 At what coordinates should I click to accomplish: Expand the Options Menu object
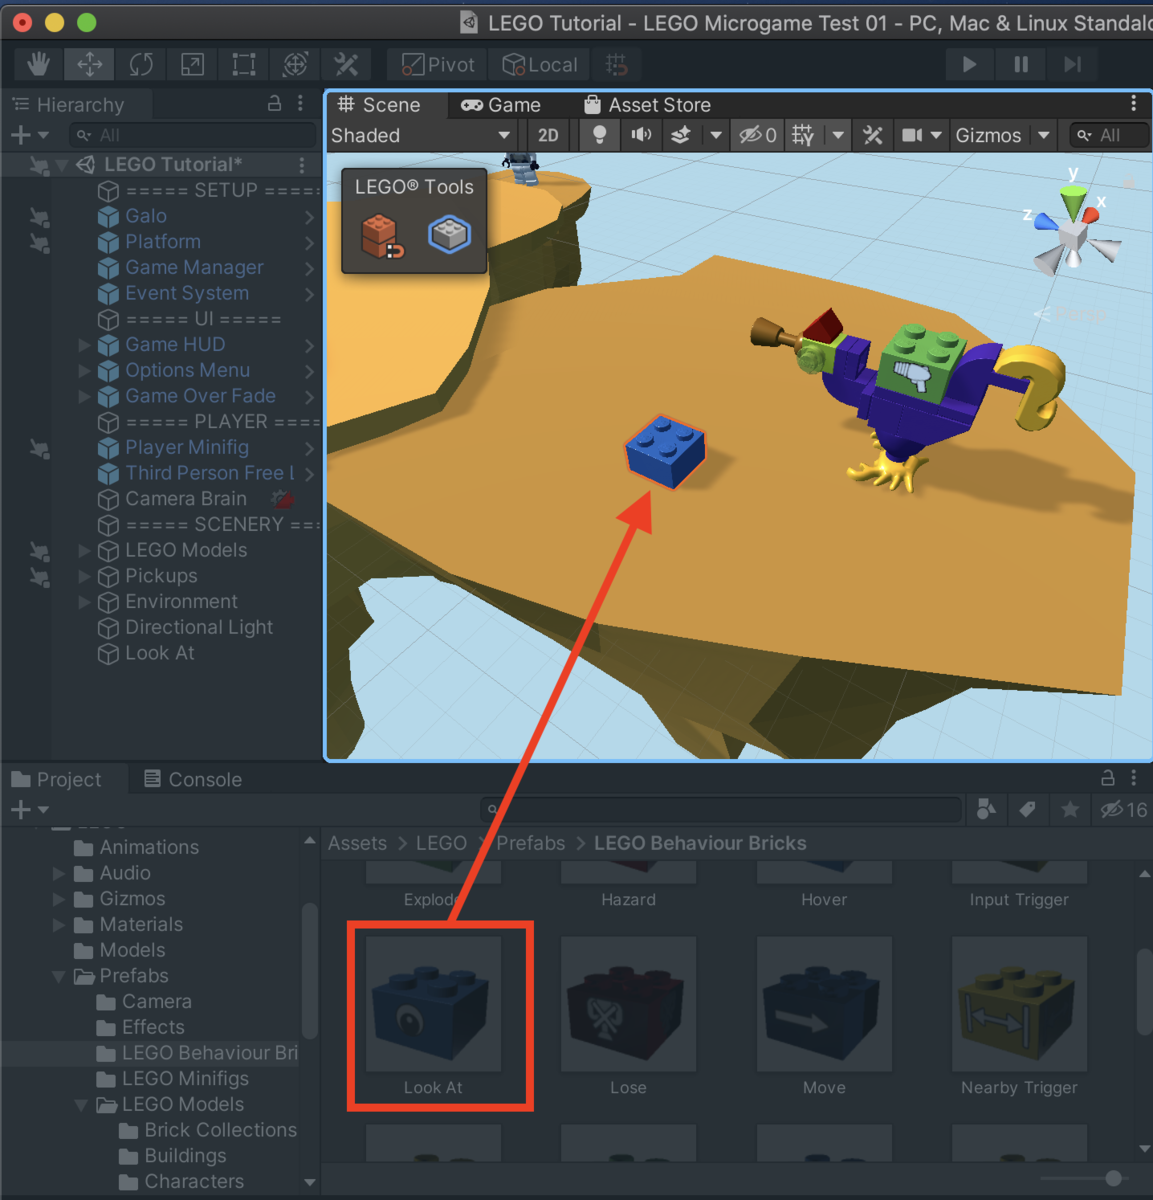point(85,371)
